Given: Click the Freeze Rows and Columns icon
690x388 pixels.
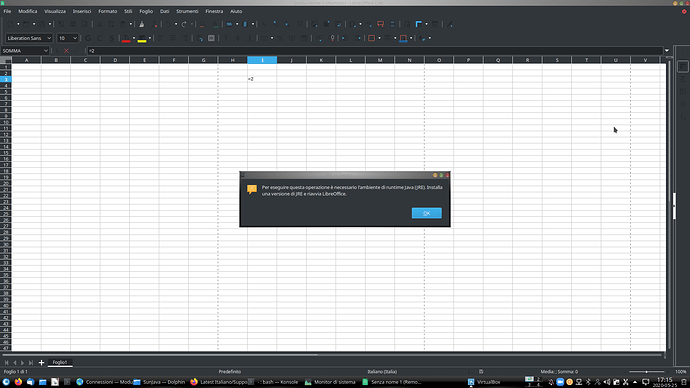Looking at the screenshot, I should (418, 24).
